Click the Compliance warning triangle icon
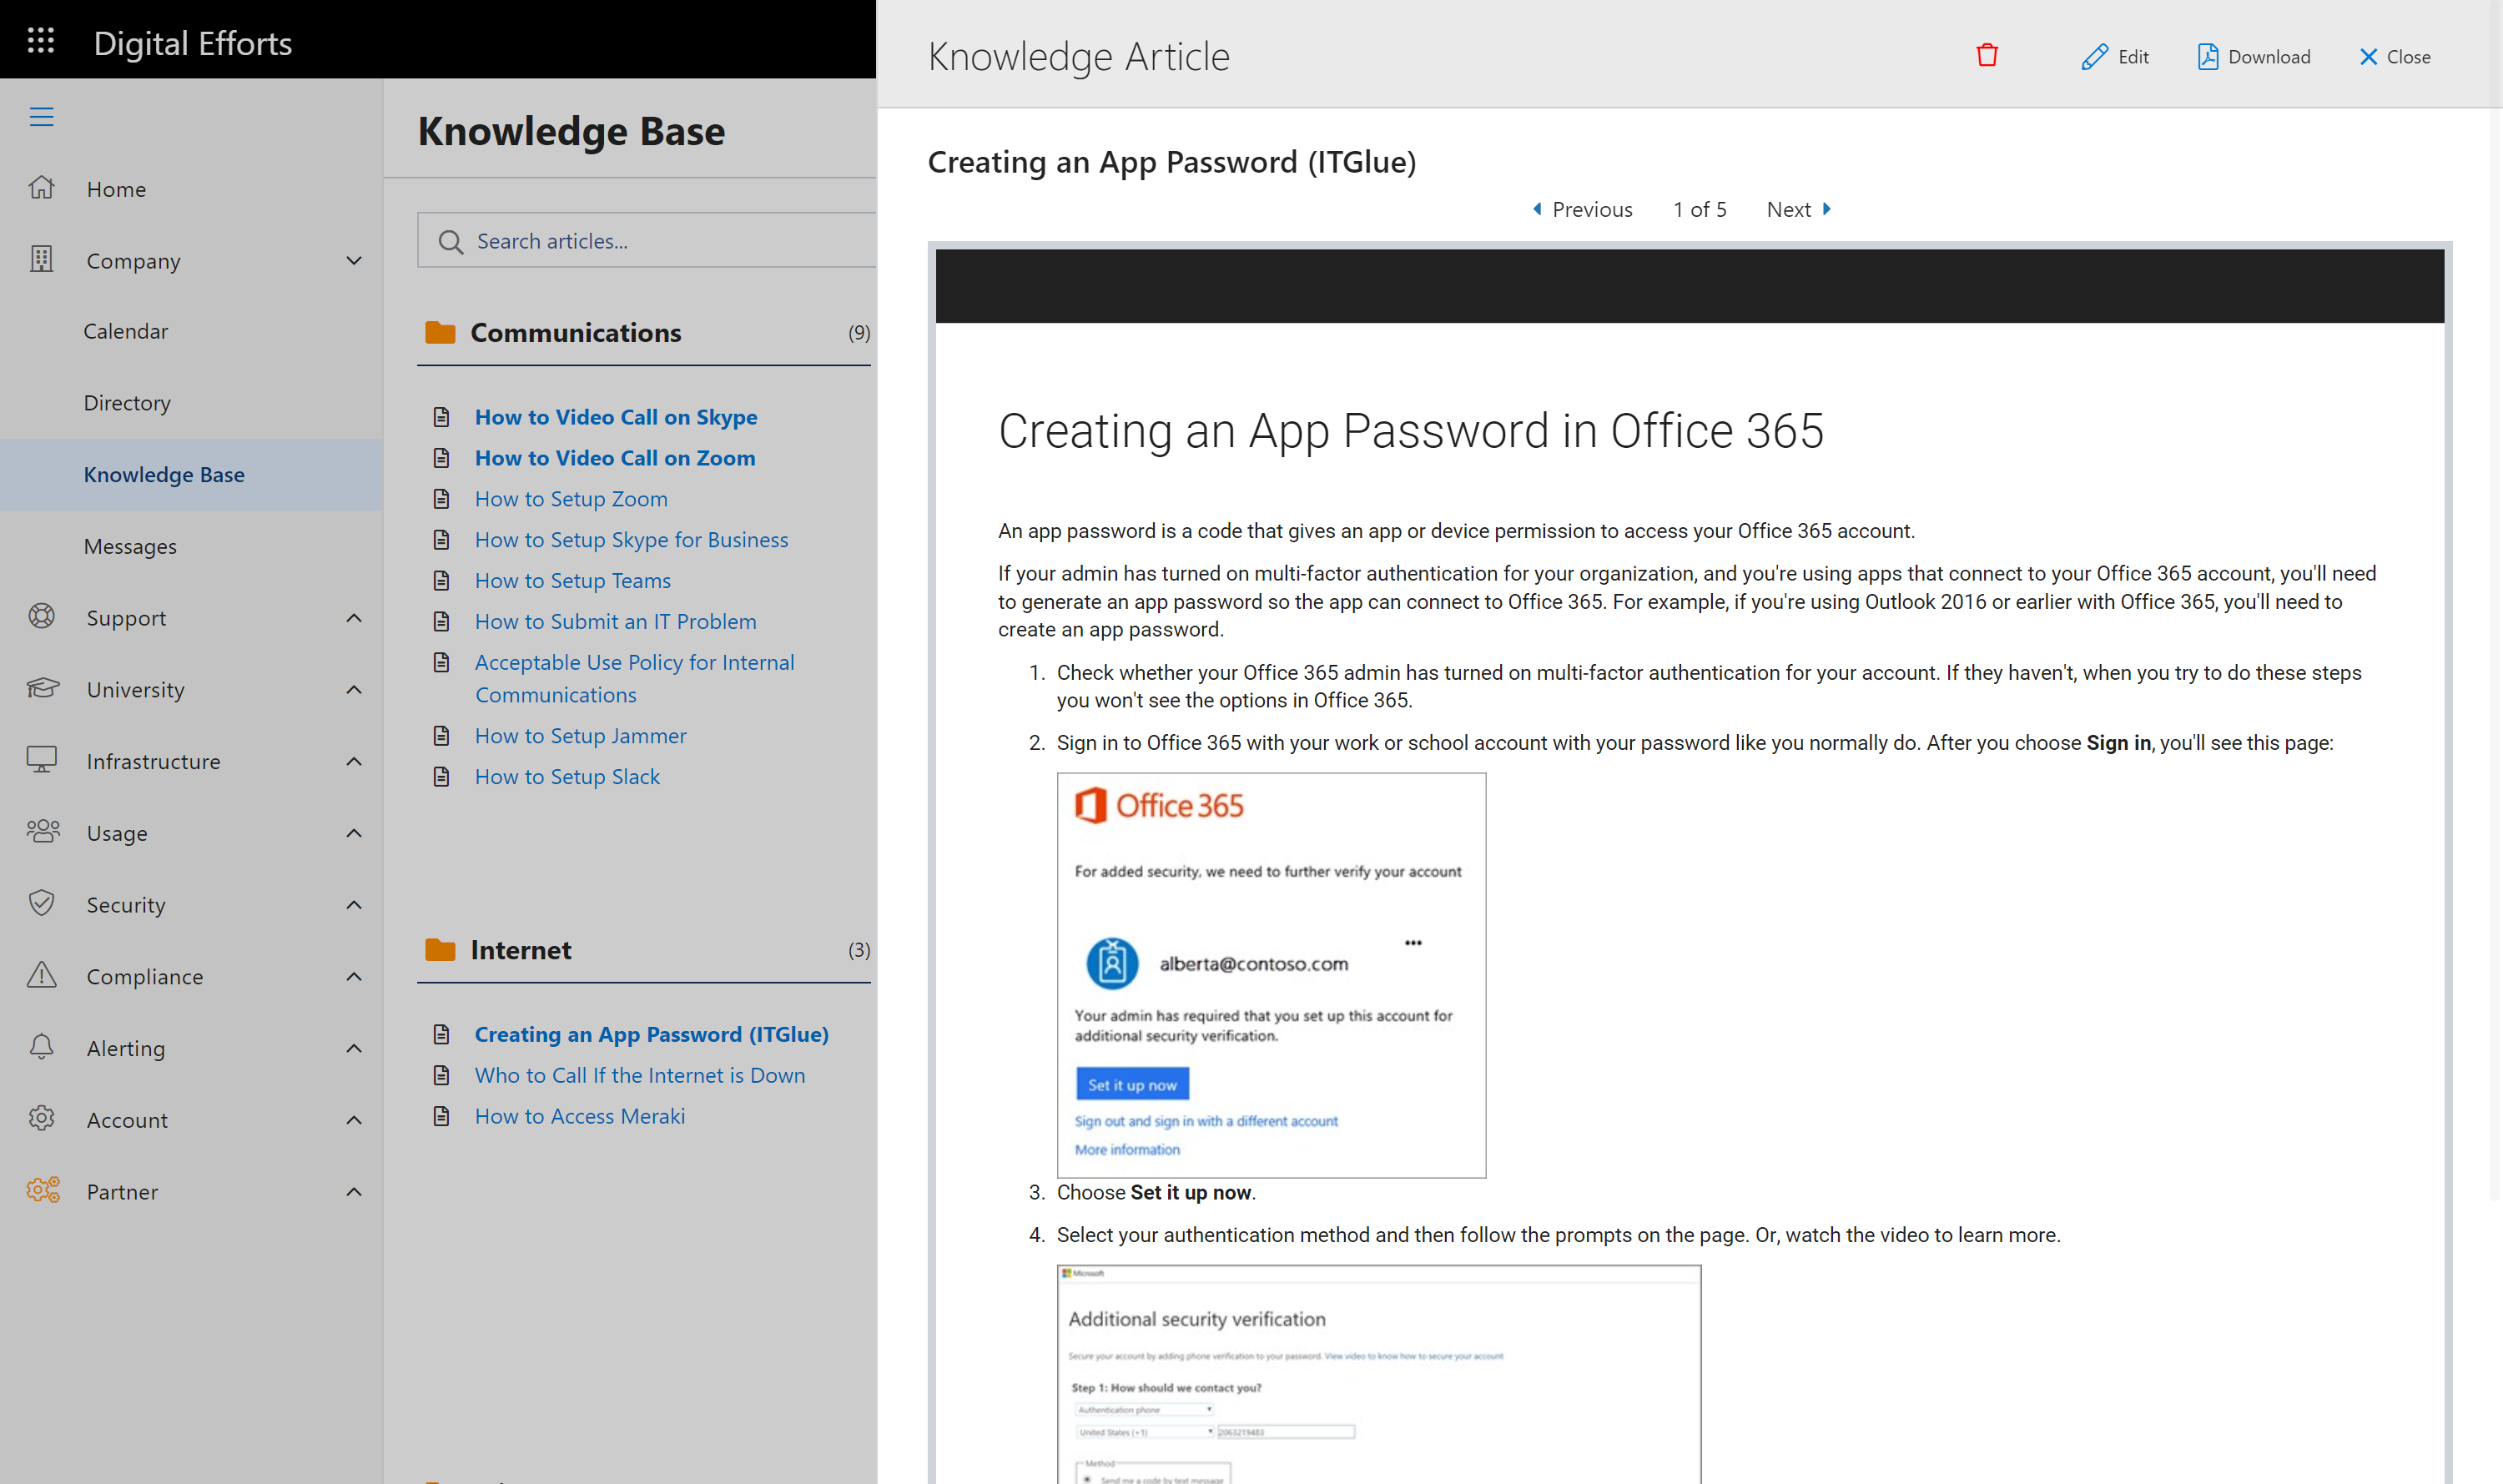 click(41, 975)
